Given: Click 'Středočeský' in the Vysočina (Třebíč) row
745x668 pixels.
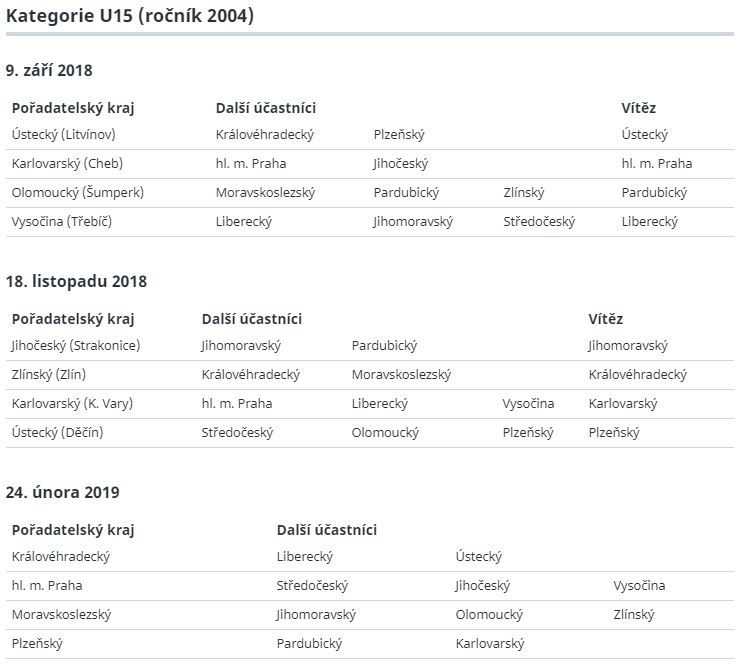Looking at the screenshot, I should click(x=539, y=221).
